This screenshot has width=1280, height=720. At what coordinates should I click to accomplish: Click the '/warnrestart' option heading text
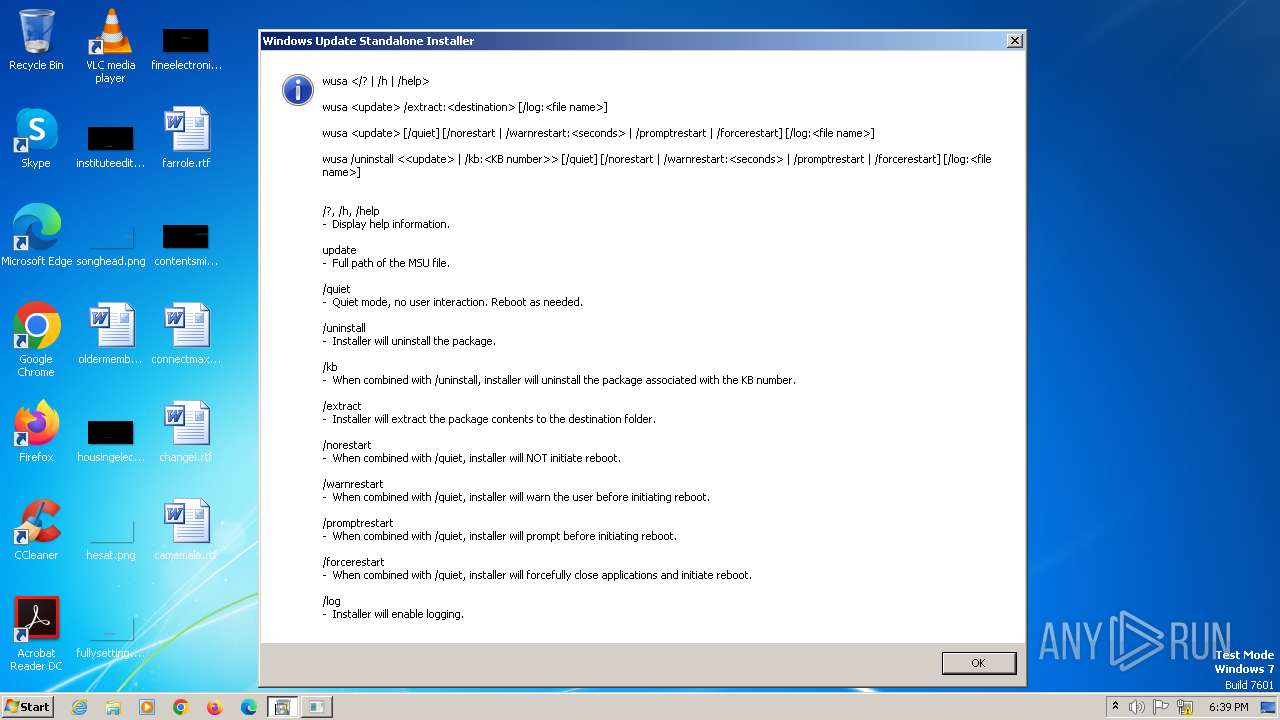[x=353, y=484]
